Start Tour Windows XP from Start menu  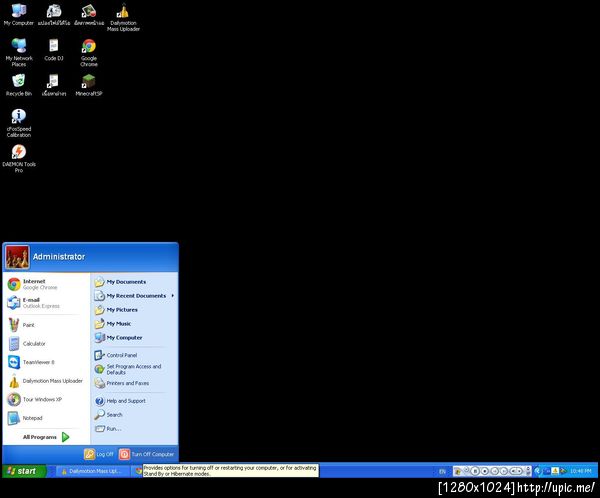46,399
